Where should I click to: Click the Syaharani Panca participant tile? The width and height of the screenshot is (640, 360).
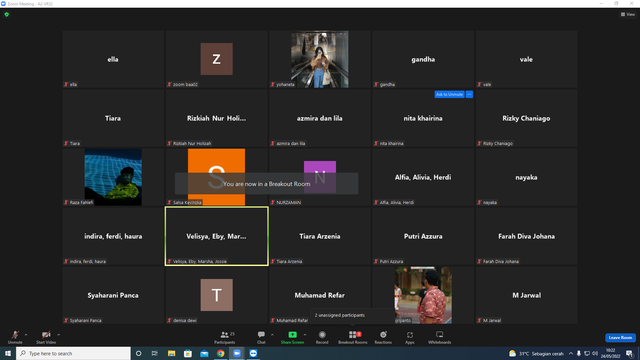(x=113, y=295)
